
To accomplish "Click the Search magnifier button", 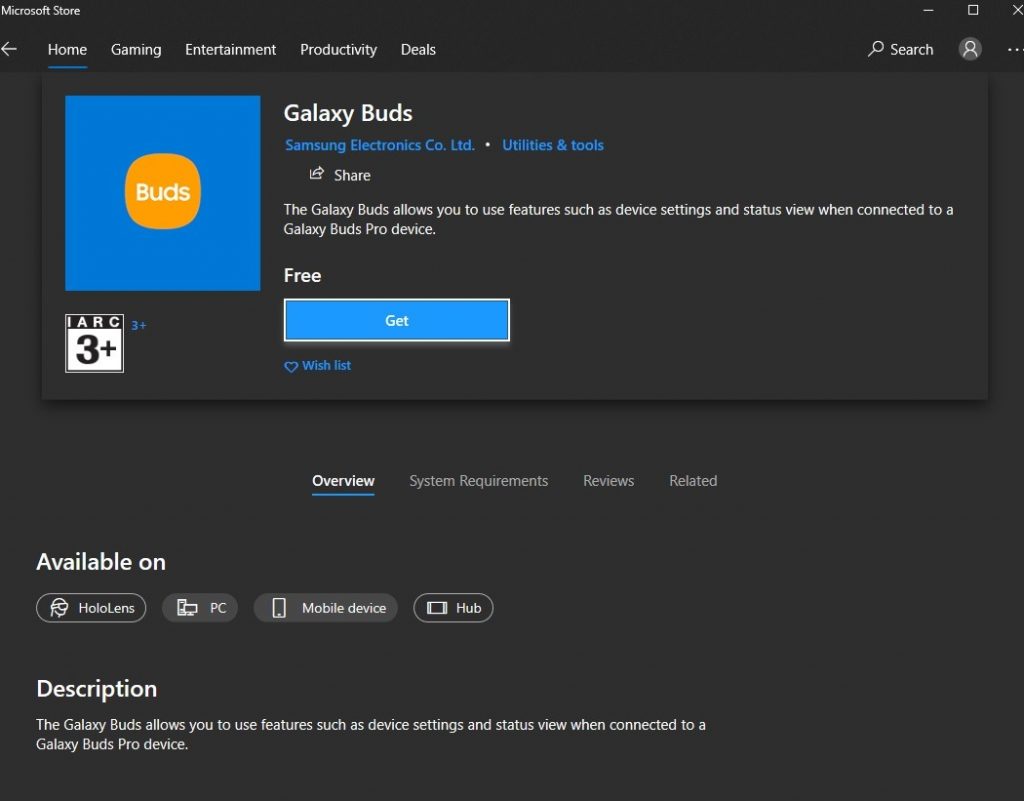I will pyautogui.click(x=901, y=49).
